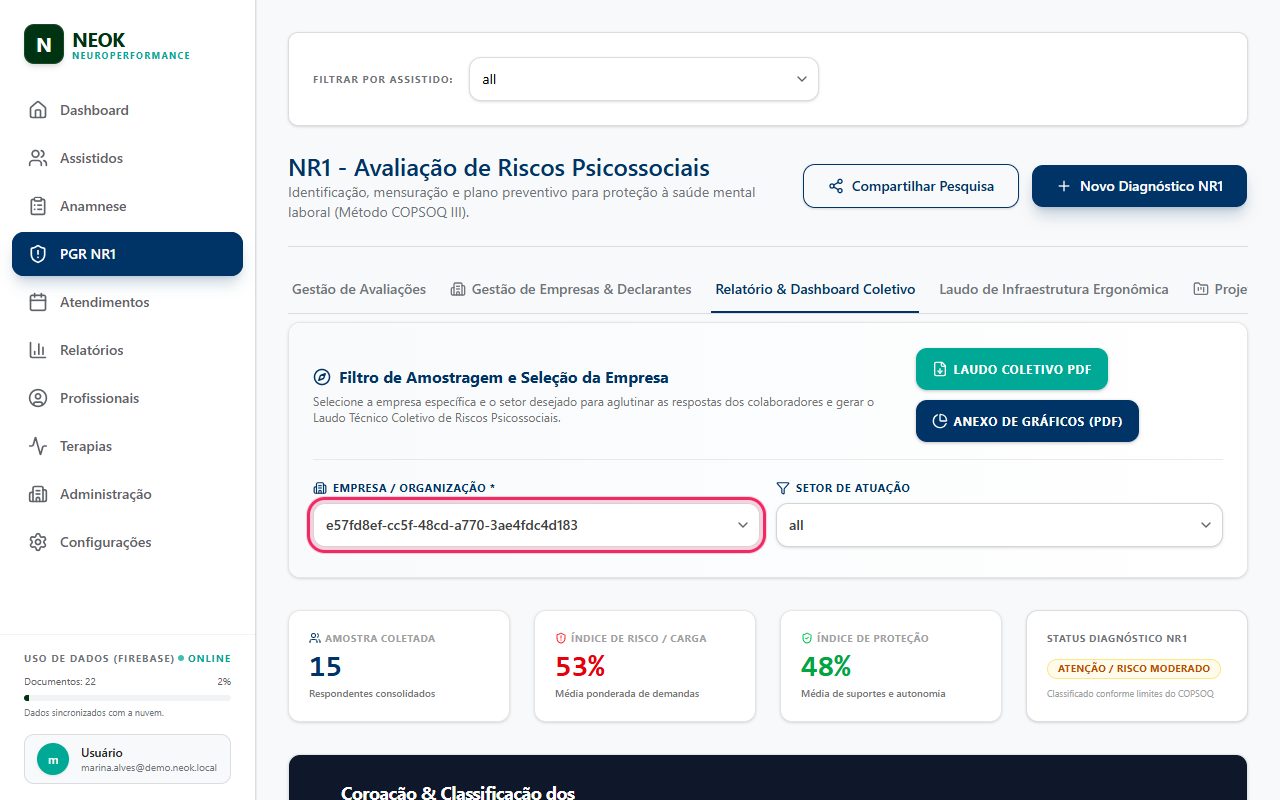Click the Terapias pulse icon
This screenshot has height=800, width=1280.
pyautogui.click(x=38, y=446)
